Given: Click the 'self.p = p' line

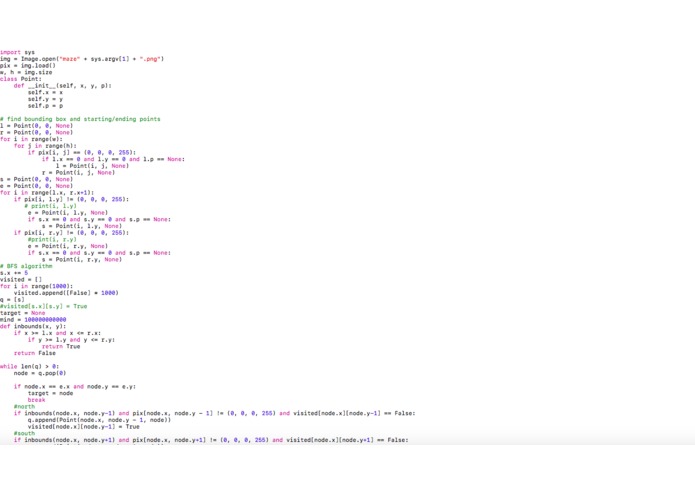Looking at the screenshot, I should pyautogui.click(x=45, y=105).
